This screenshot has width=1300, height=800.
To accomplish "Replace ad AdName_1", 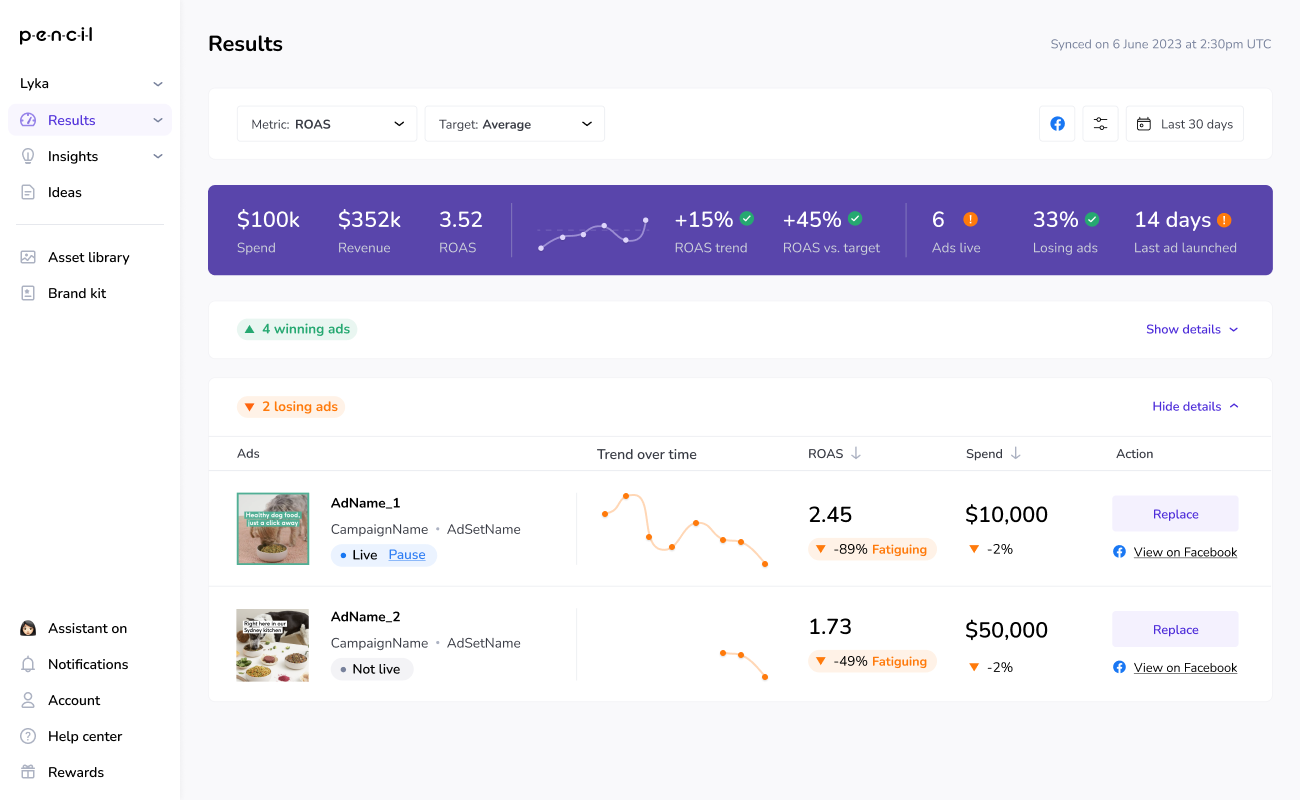I will [1175, 514].
